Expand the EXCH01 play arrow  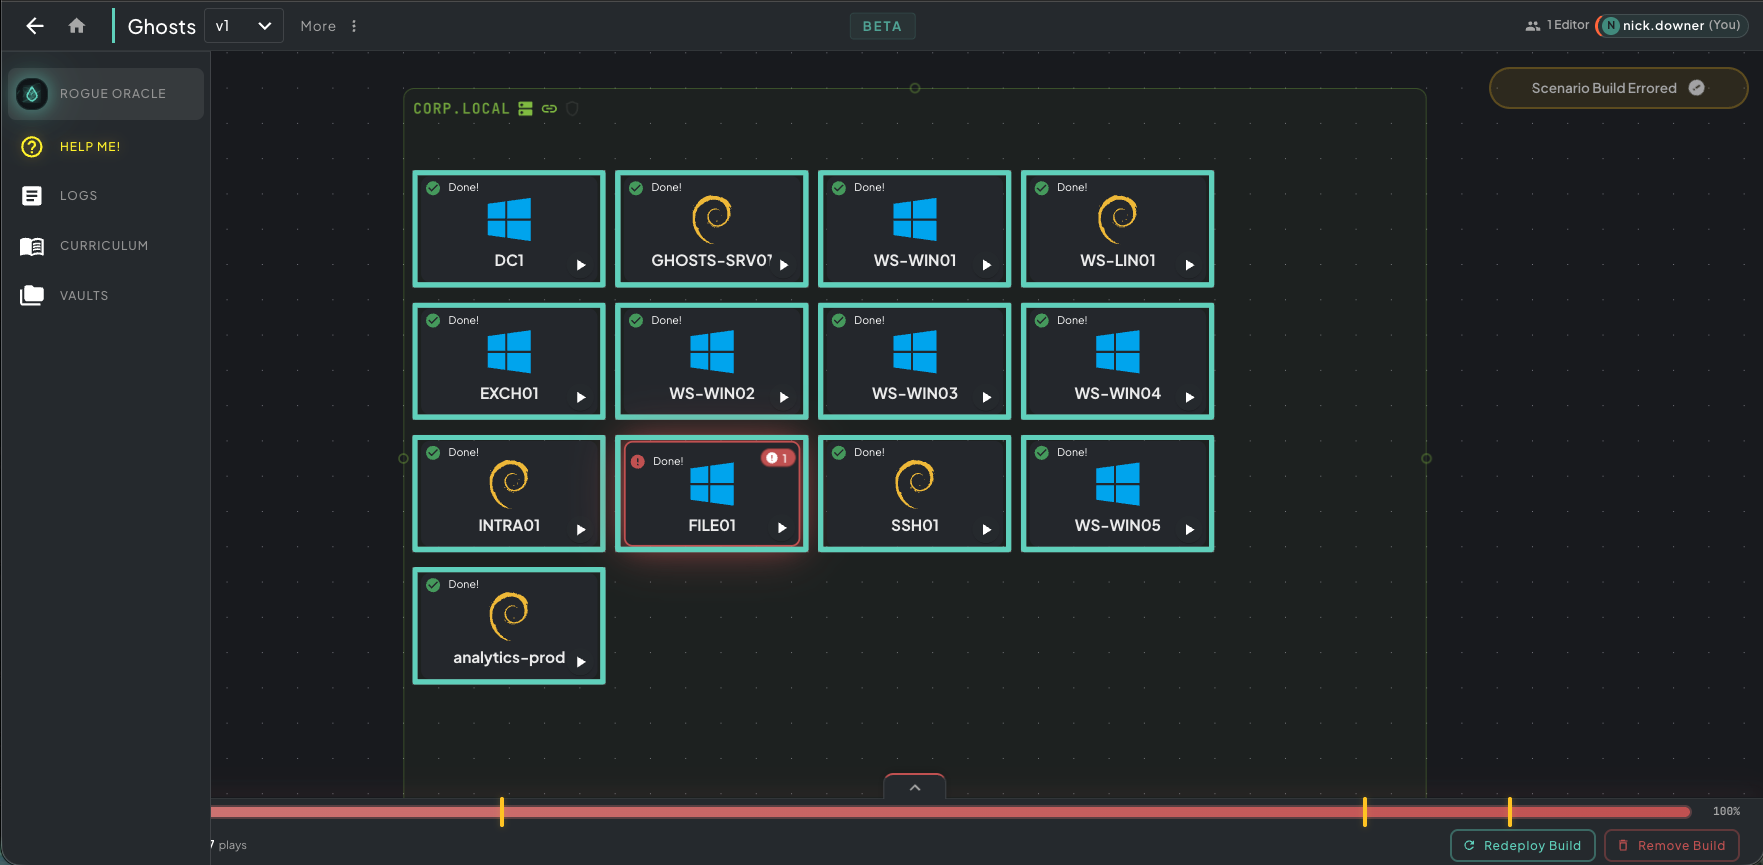coord(581,397)
